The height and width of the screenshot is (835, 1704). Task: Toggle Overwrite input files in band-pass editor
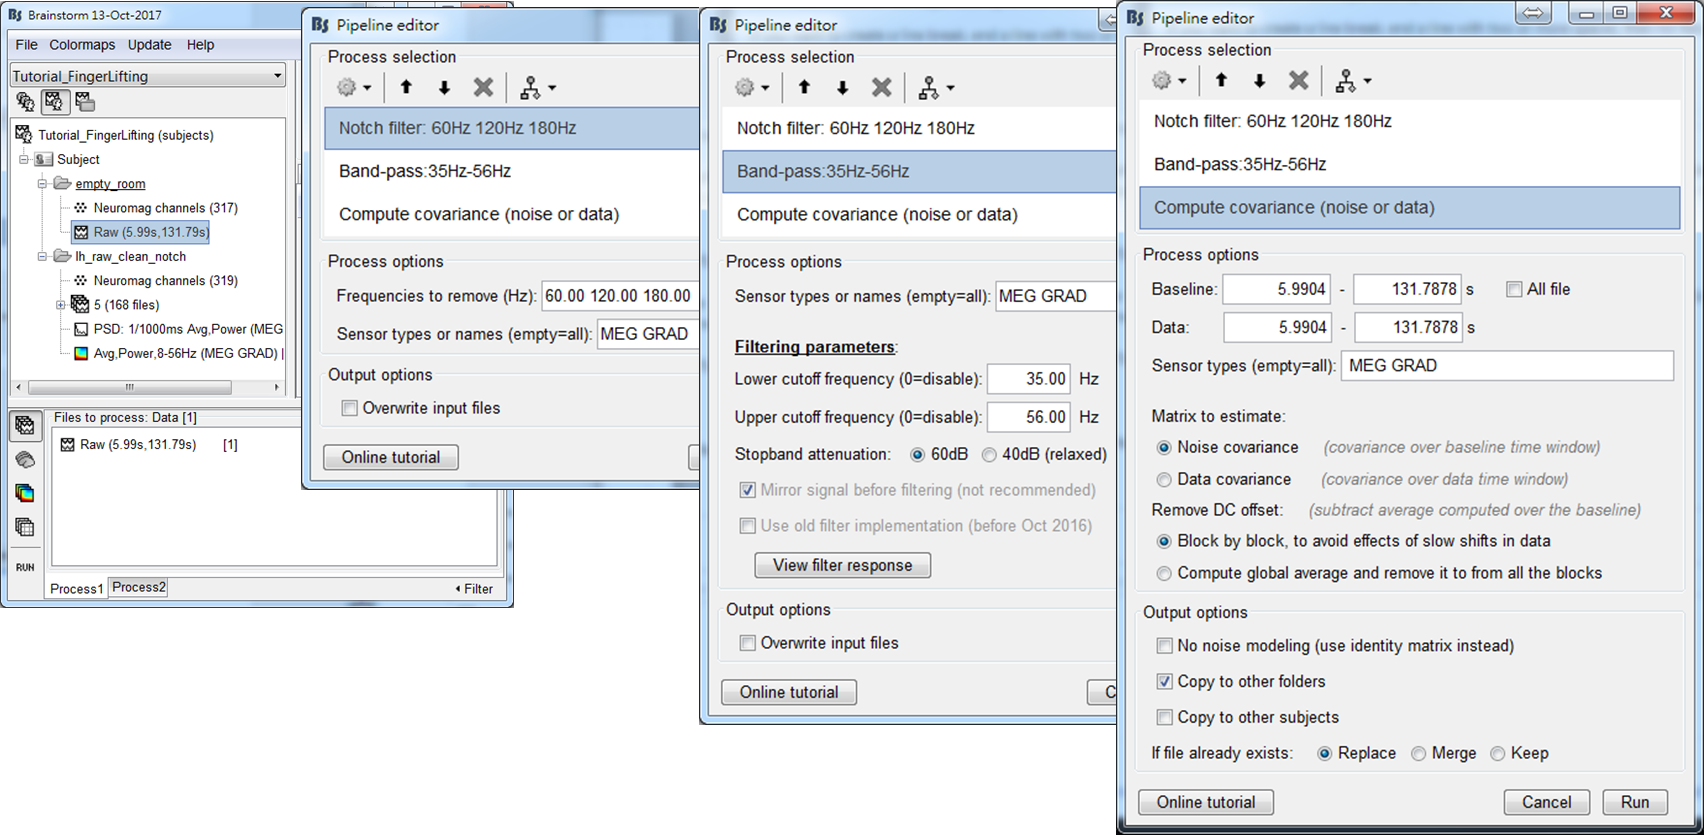[747, 643]
